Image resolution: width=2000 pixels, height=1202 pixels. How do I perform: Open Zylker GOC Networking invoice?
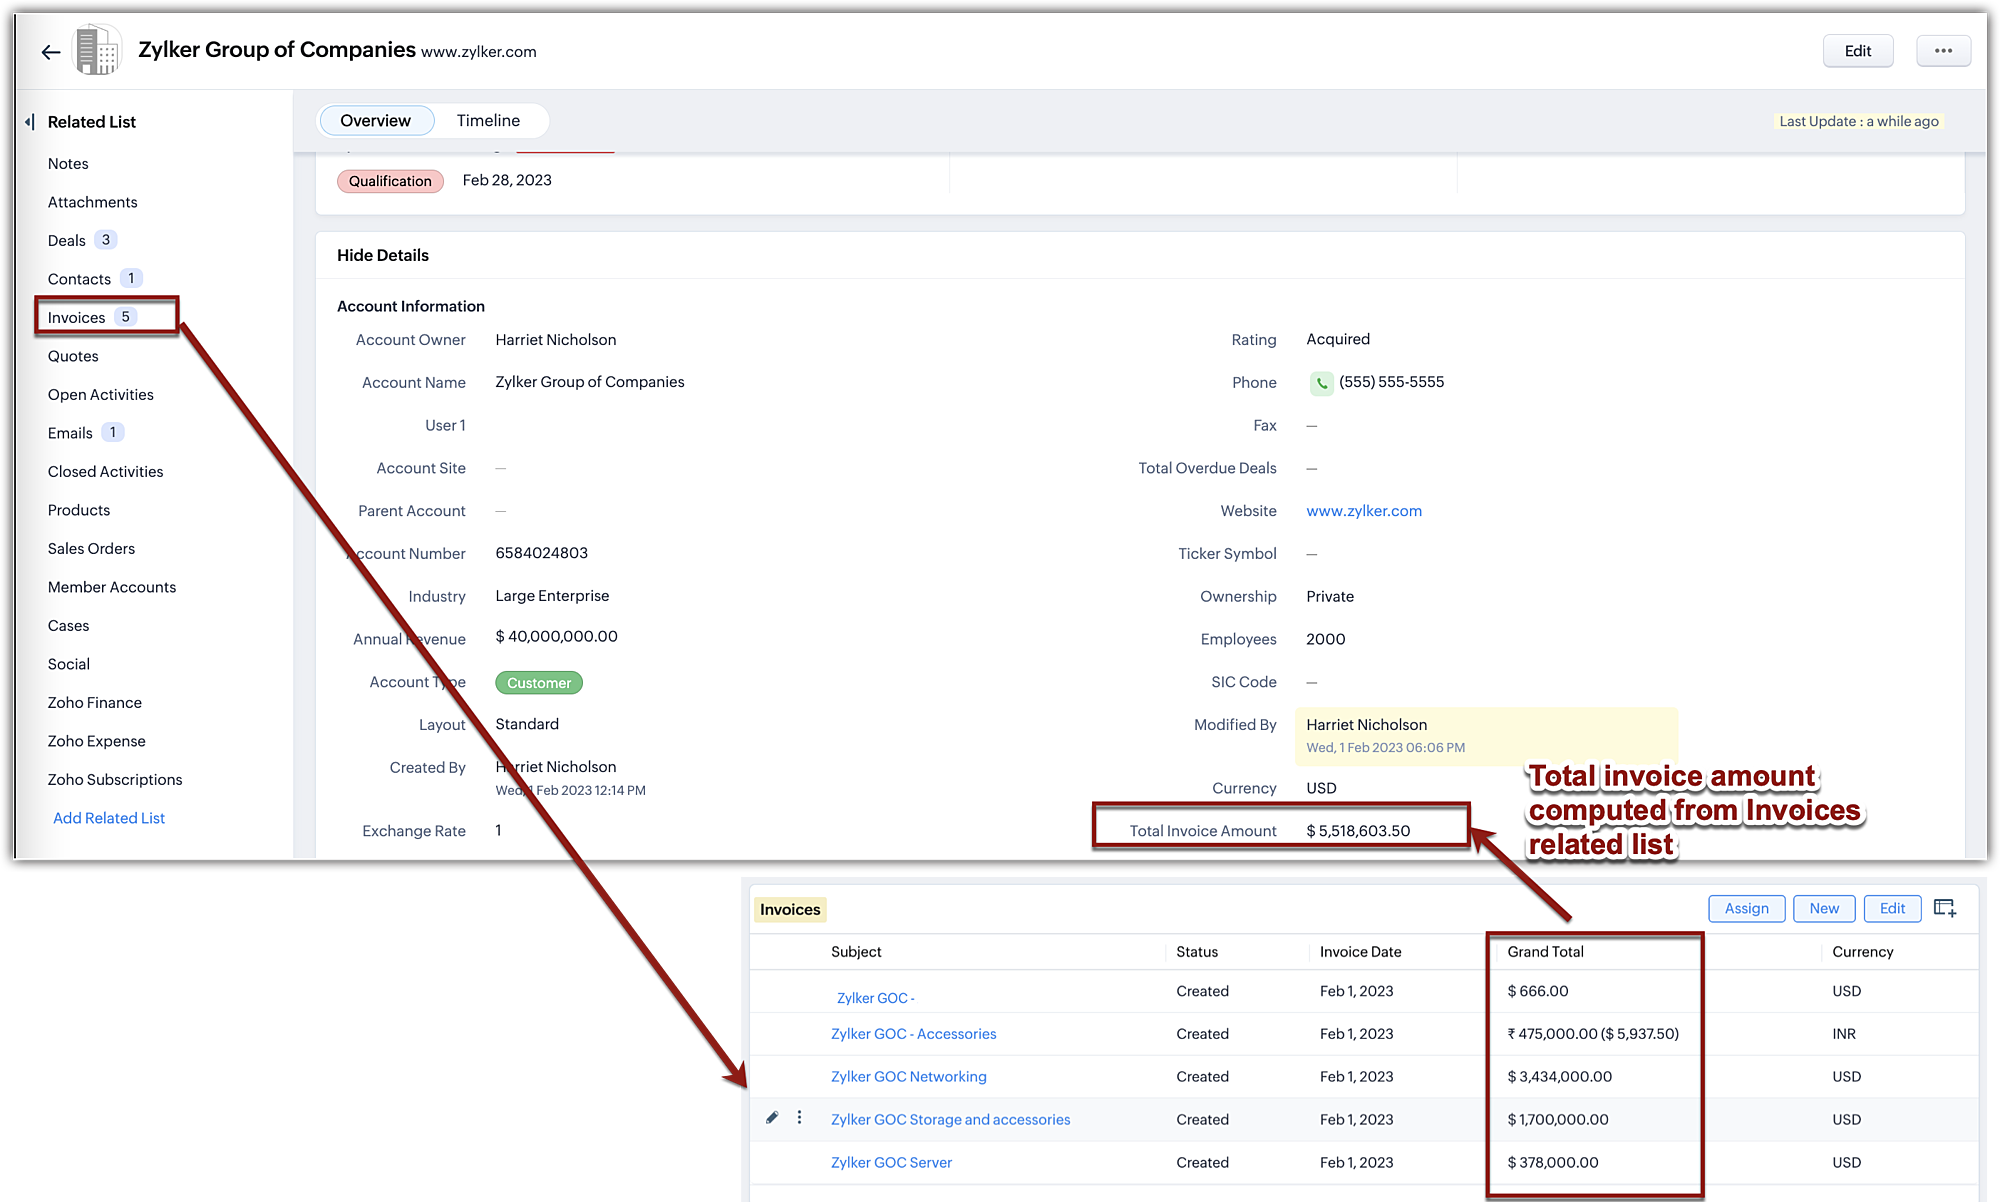point(908,1077)
